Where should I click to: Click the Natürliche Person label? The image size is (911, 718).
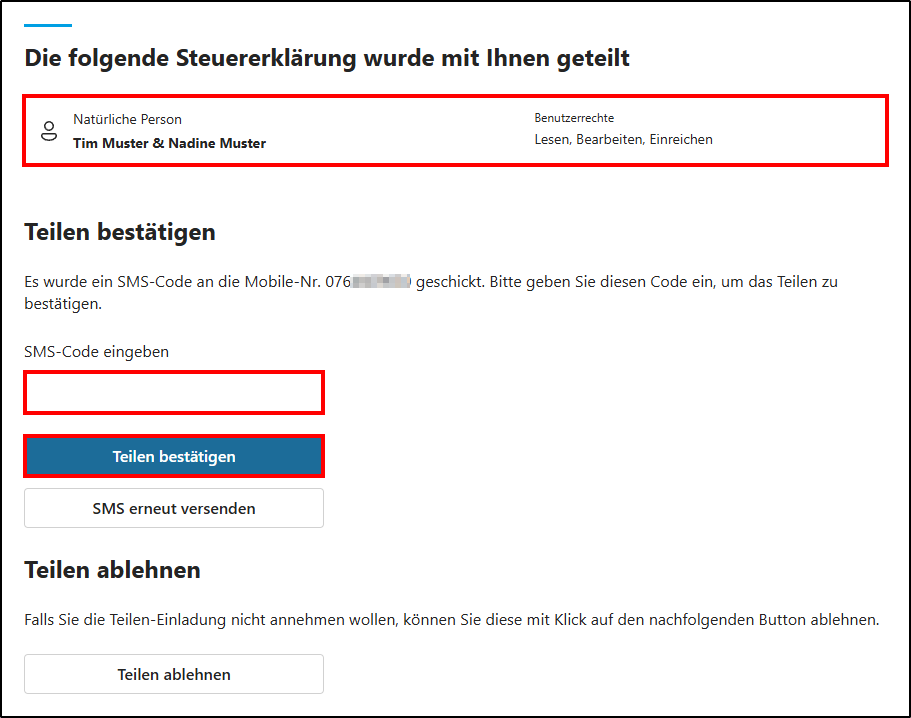[127, 119]
